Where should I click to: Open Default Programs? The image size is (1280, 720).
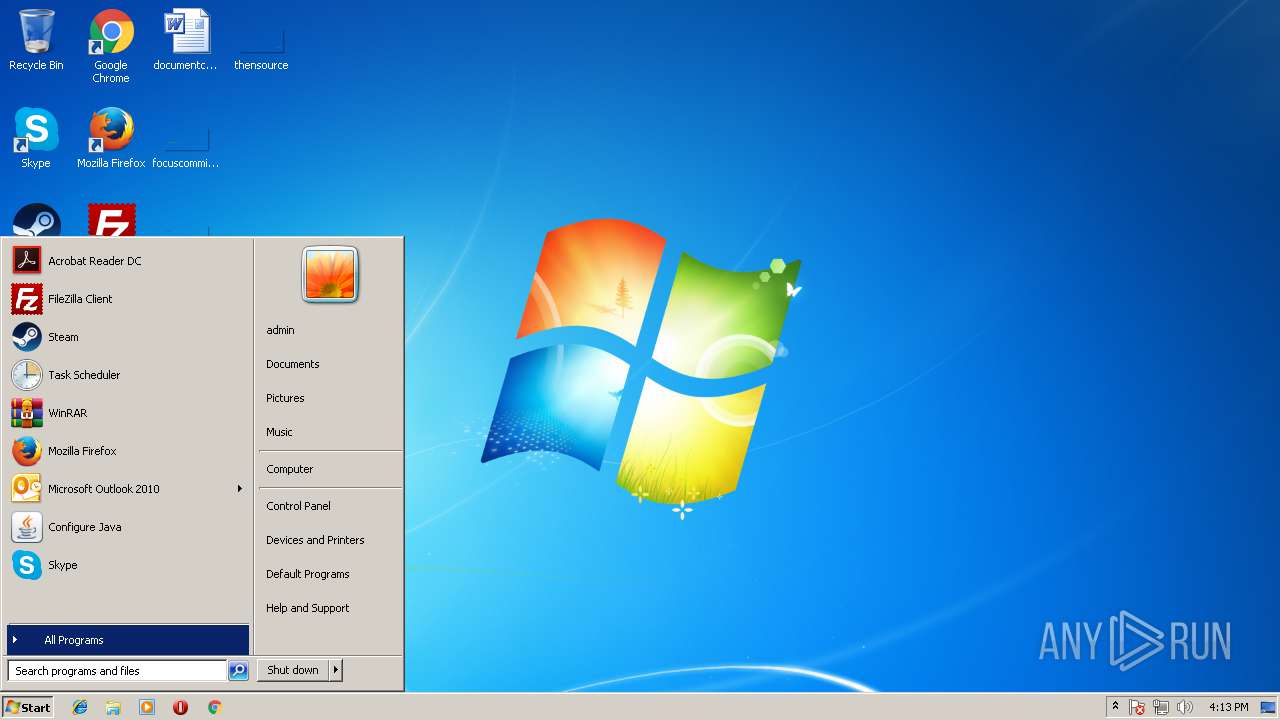click(329, 574)
